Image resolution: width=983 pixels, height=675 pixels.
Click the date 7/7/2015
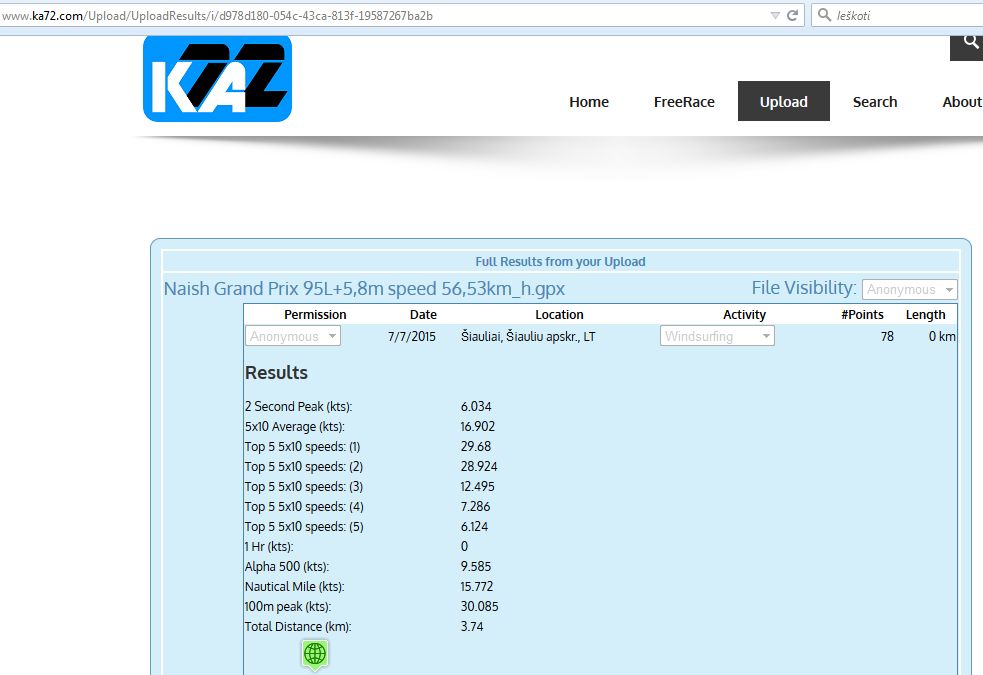click(x=411, y=337)
